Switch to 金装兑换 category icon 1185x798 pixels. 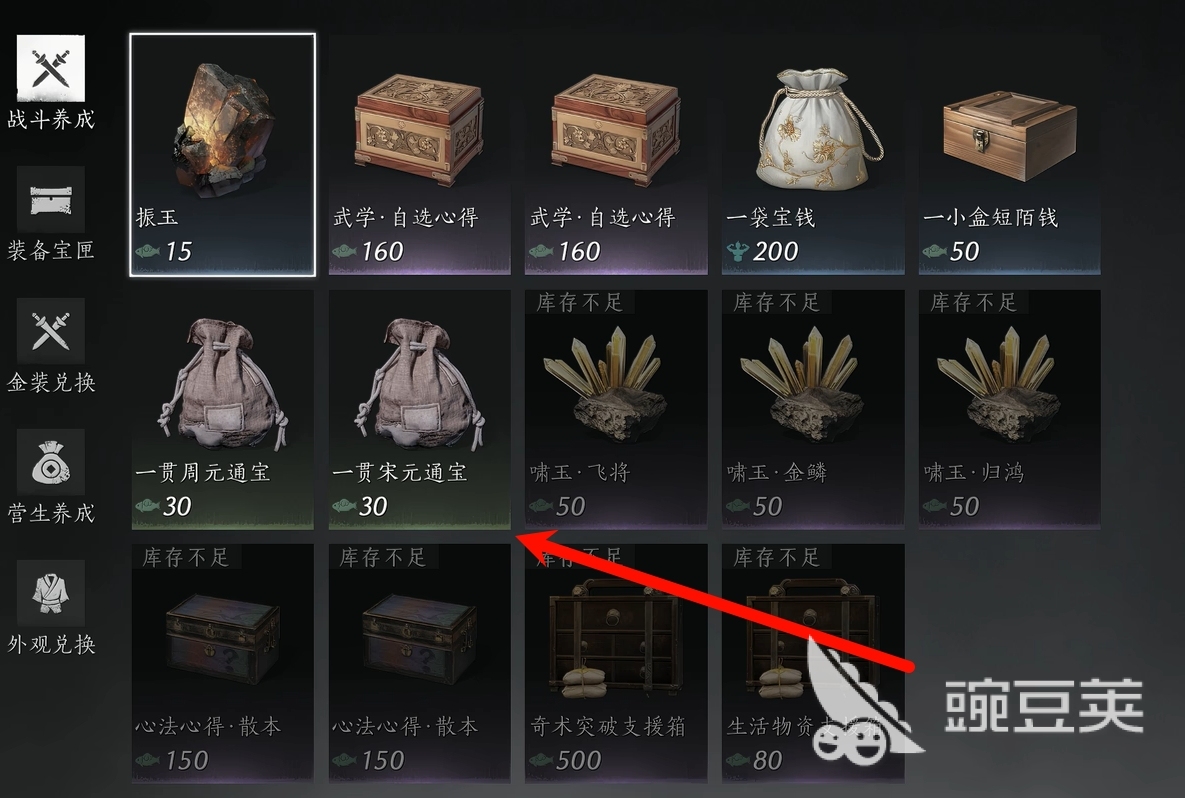[51, 332]
